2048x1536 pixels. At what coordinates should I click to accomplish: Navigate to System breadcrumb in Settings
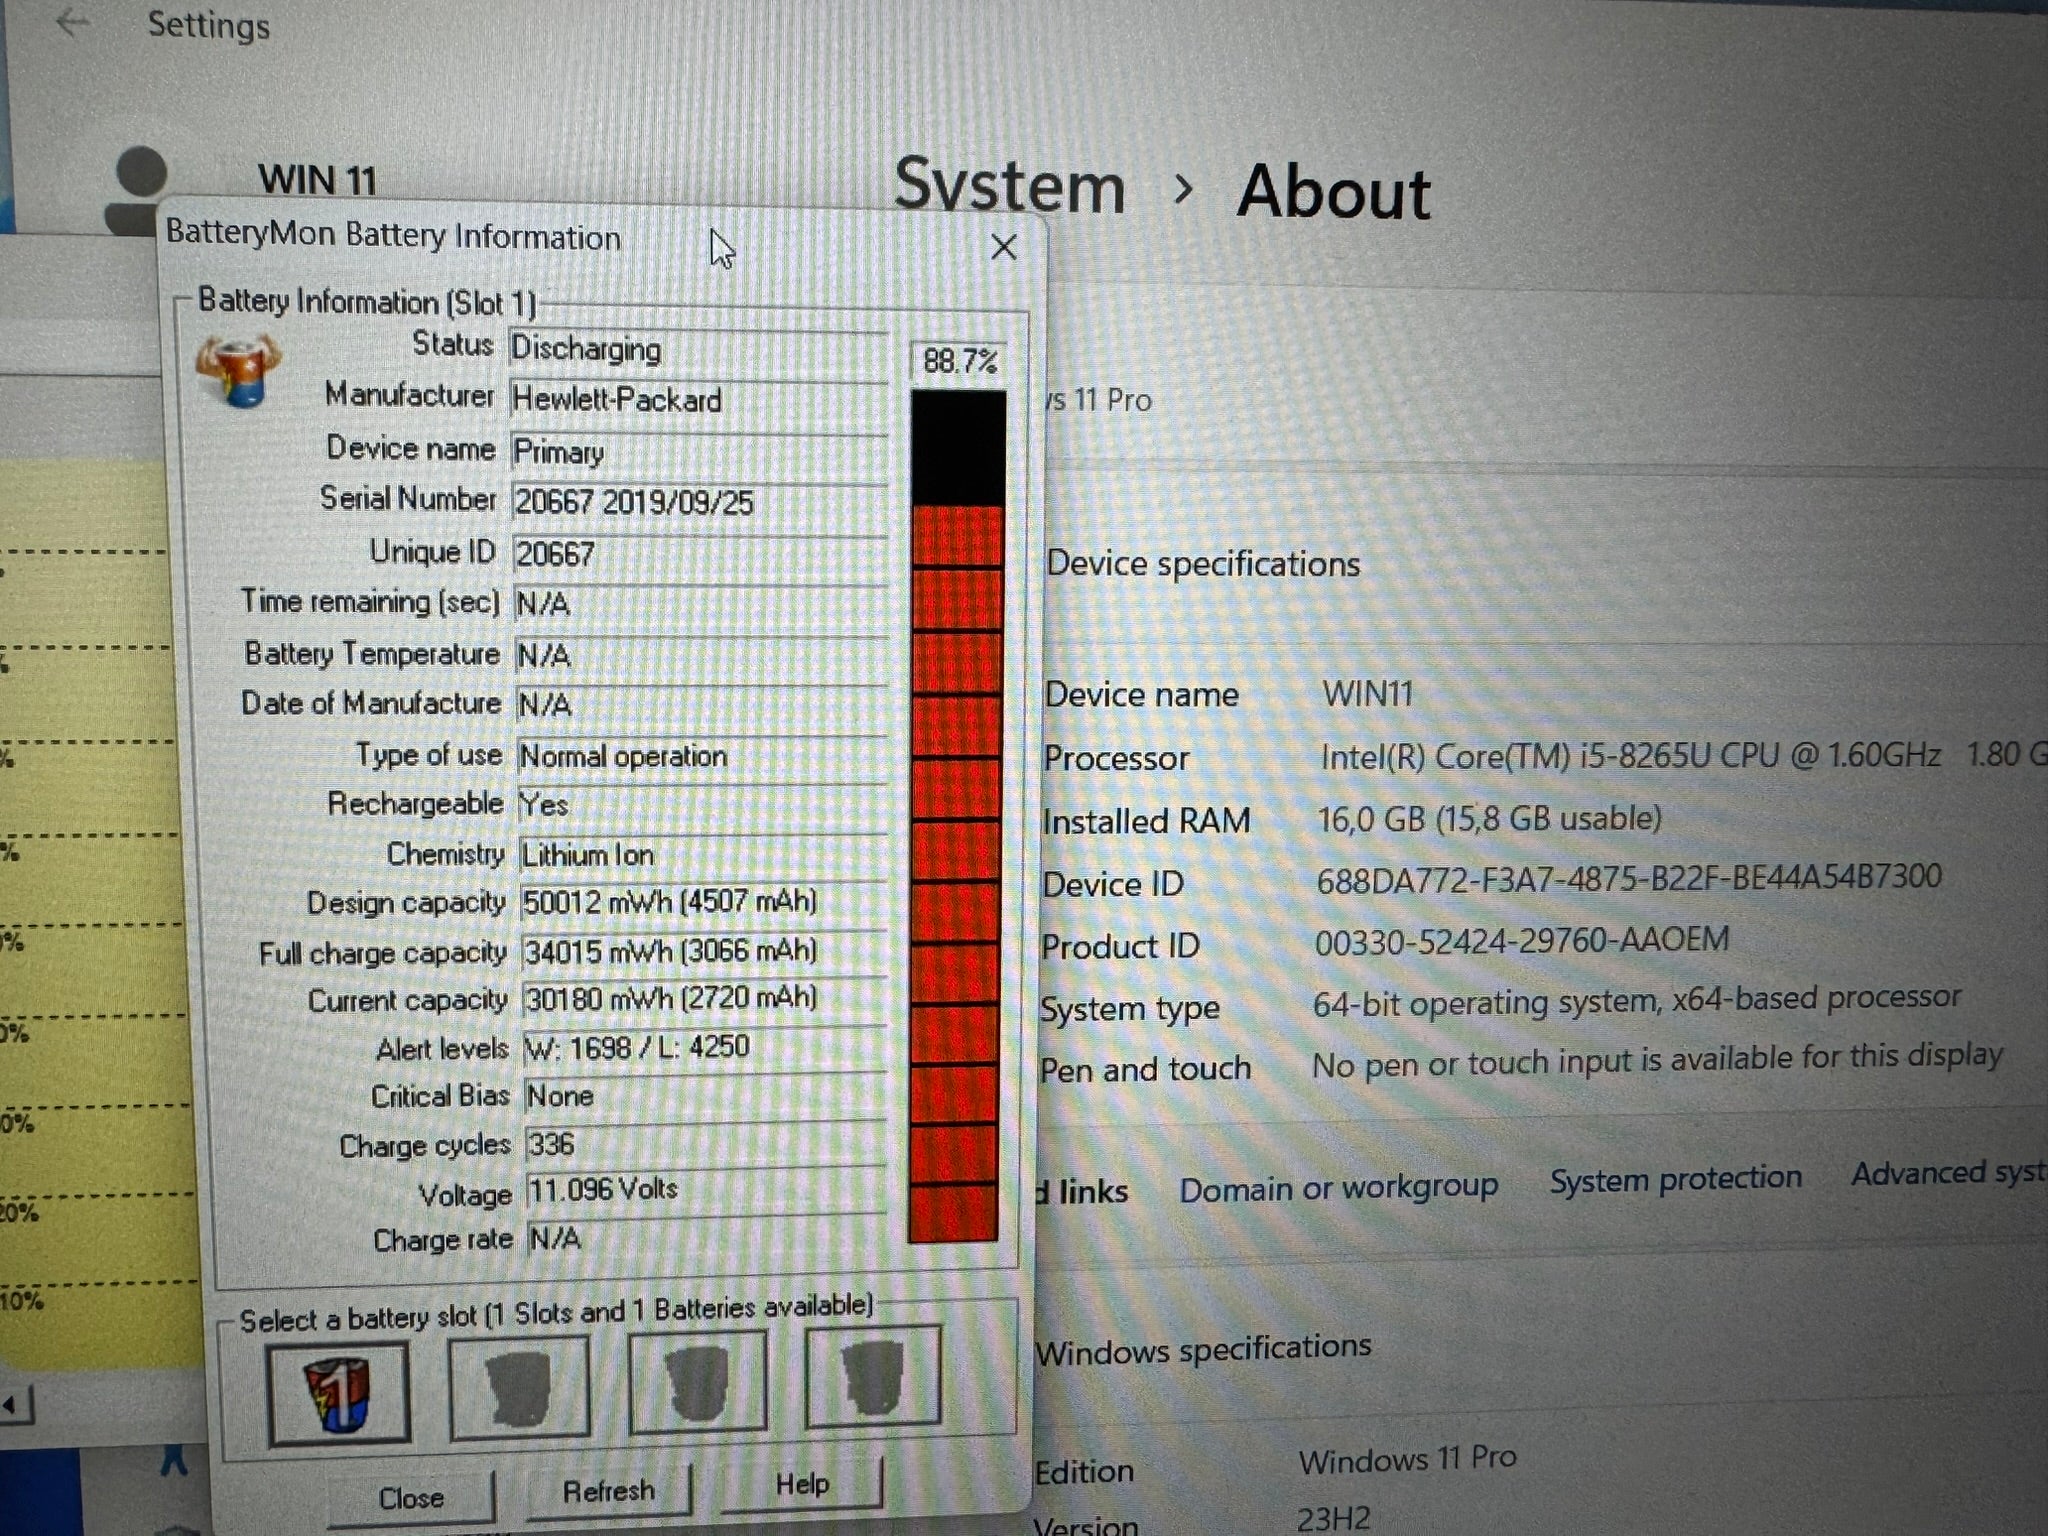[1009, 186]
